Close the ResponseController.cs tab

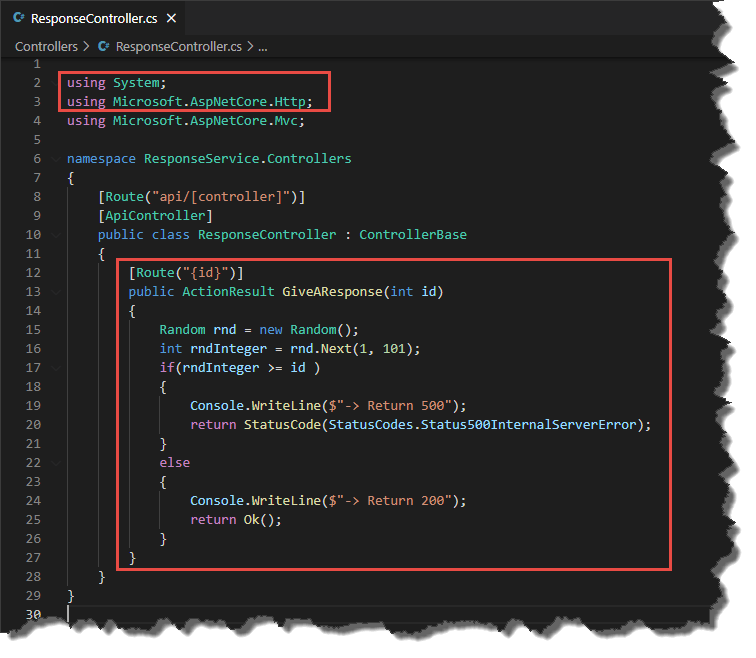tap(171, 18)
